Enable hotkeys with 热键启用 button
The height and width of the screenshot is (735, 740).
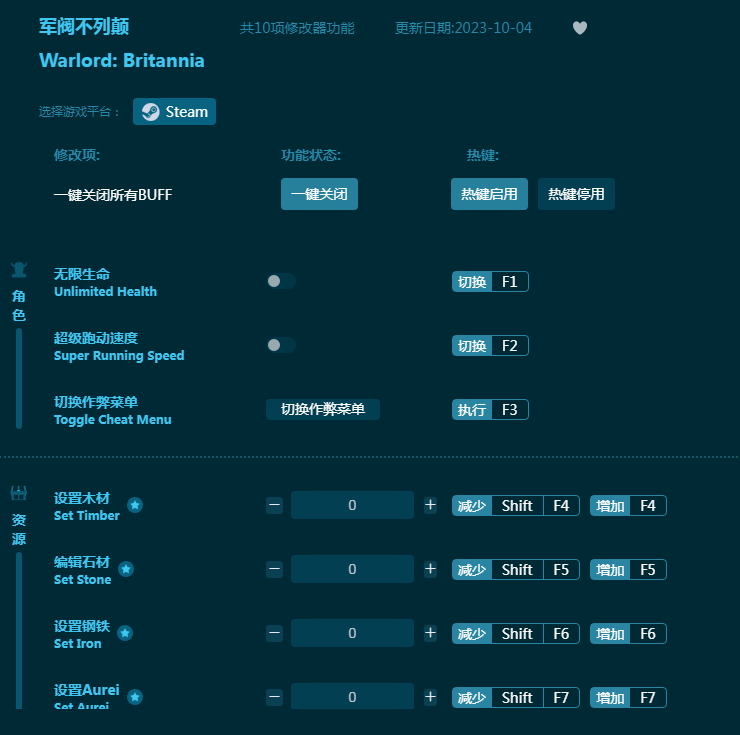point(489,194)
